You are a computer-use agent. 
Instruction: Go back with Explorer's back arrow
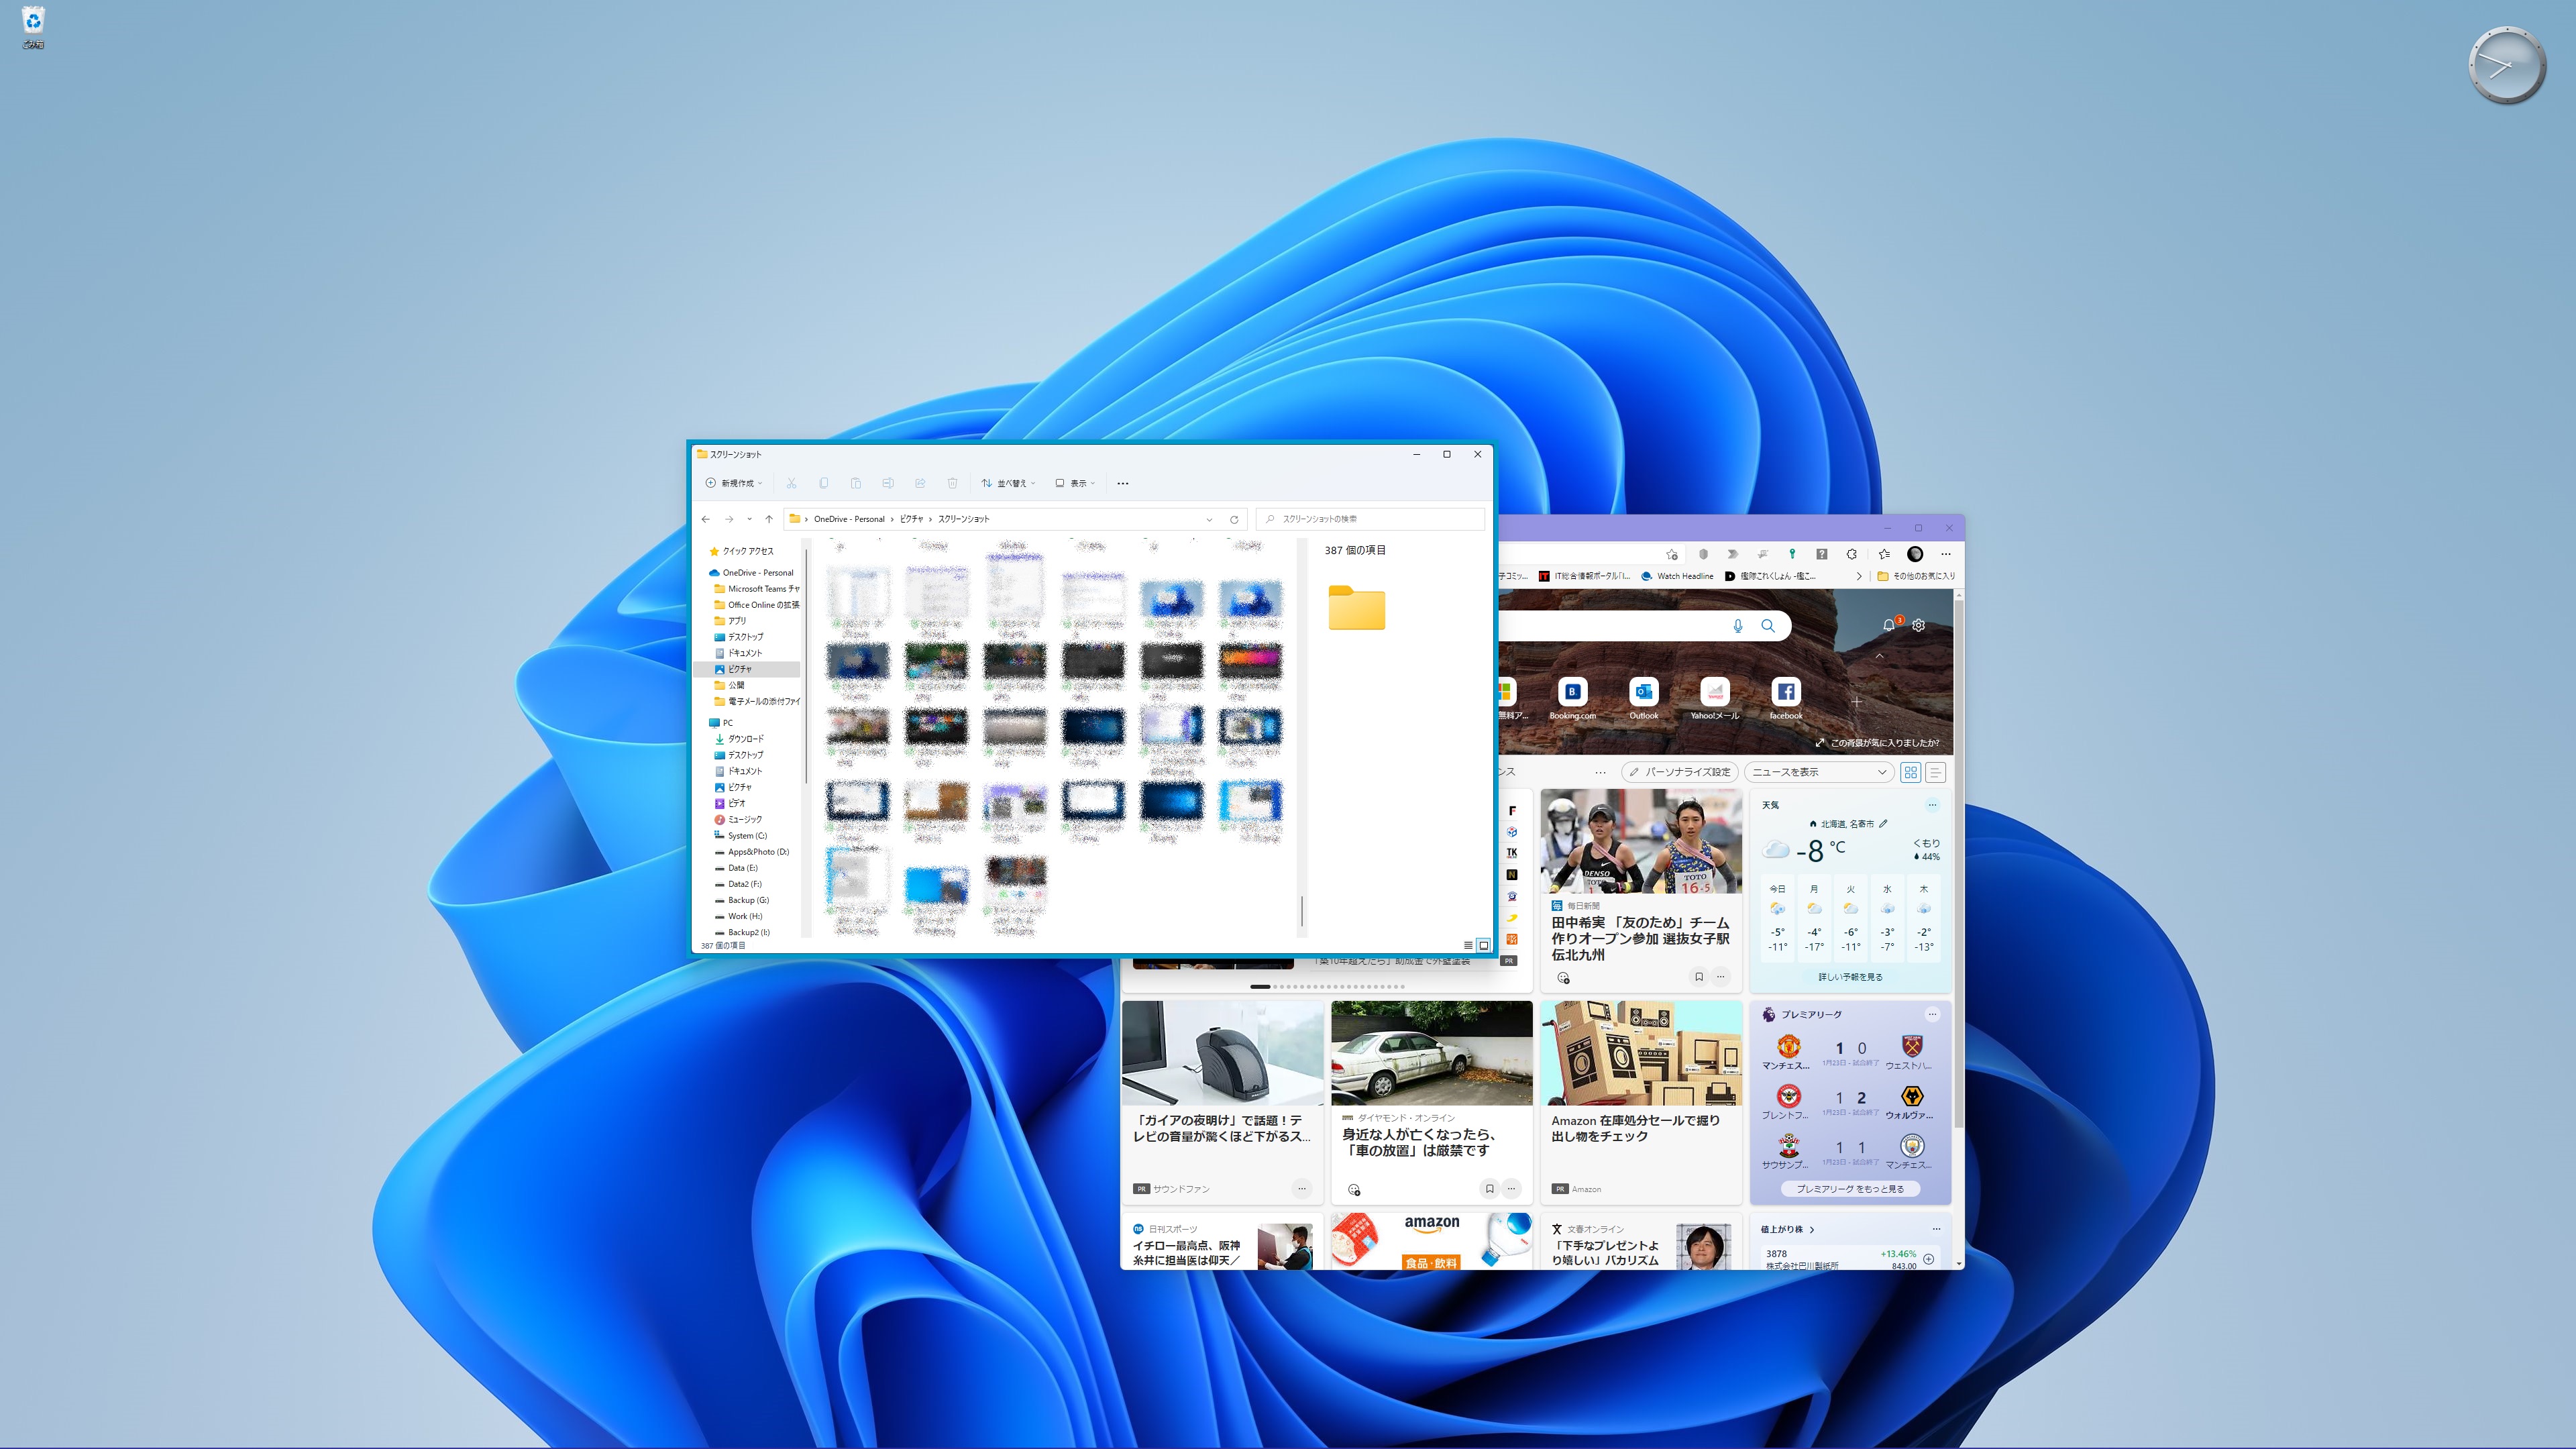(706, 519)
